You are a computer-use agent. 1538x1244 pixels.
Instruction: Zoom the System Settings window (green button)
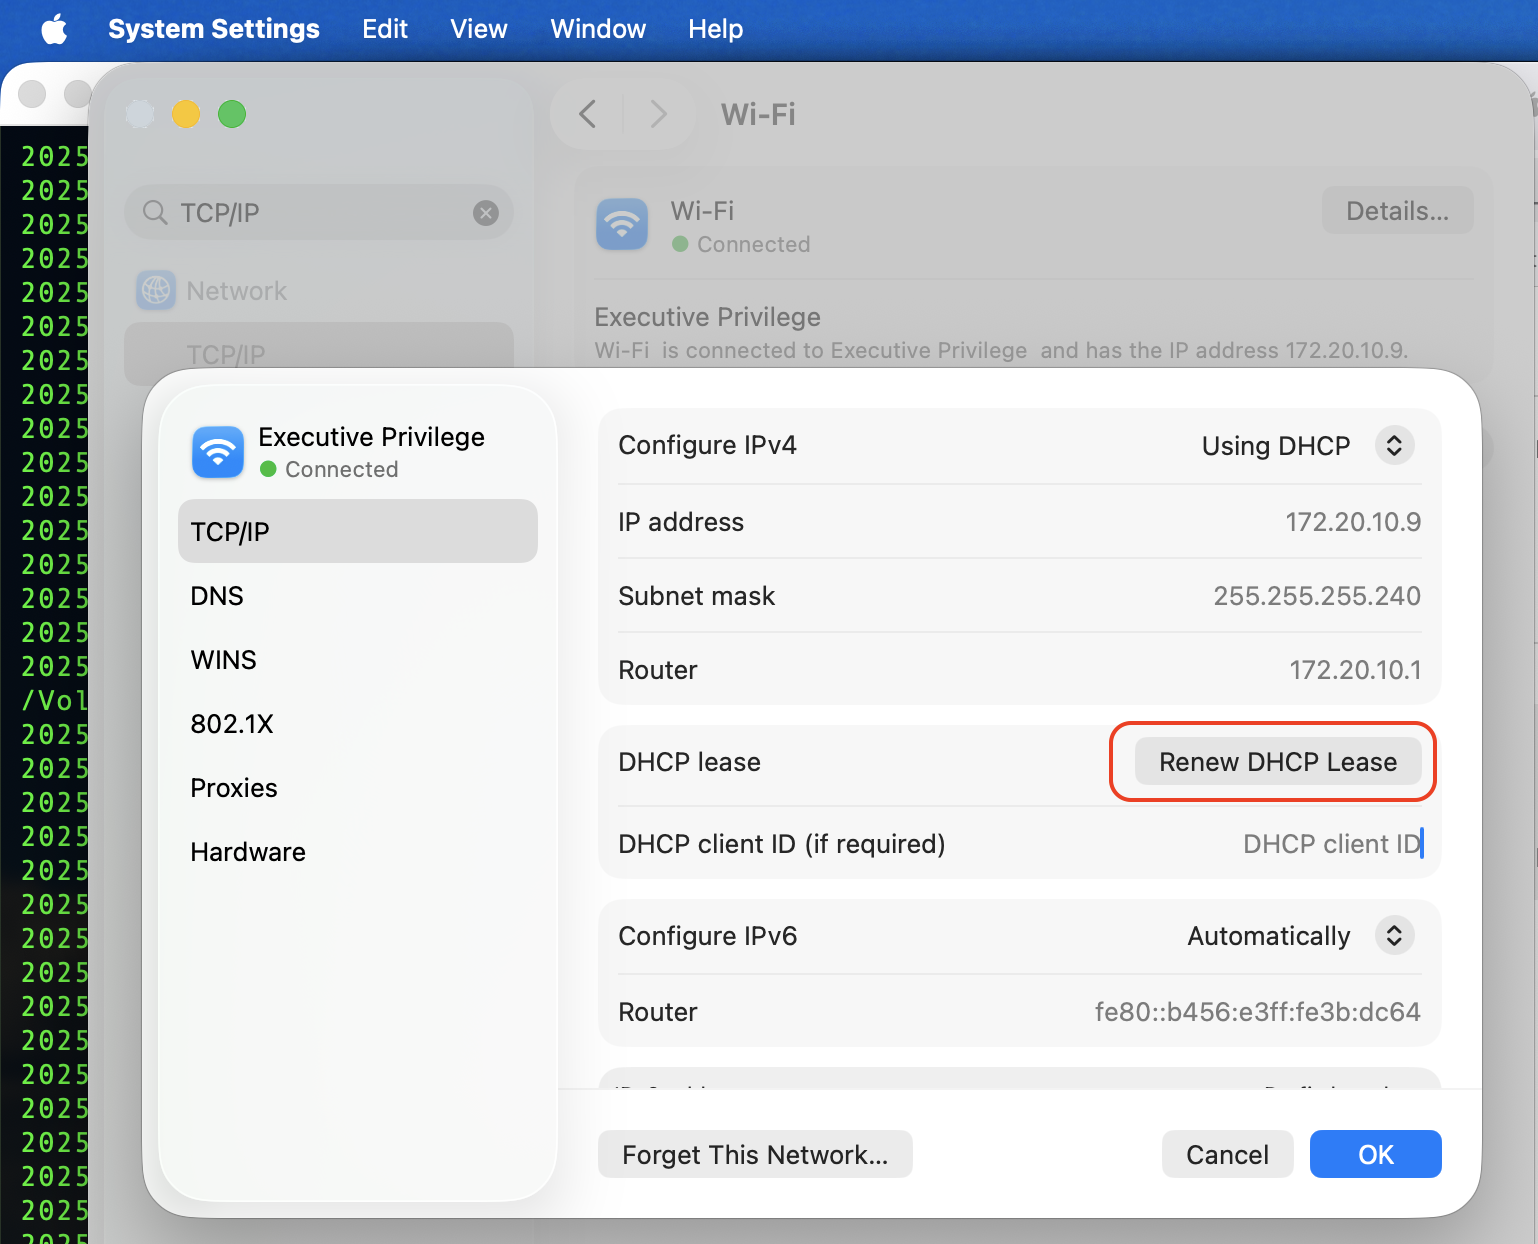tap(232, 114)
